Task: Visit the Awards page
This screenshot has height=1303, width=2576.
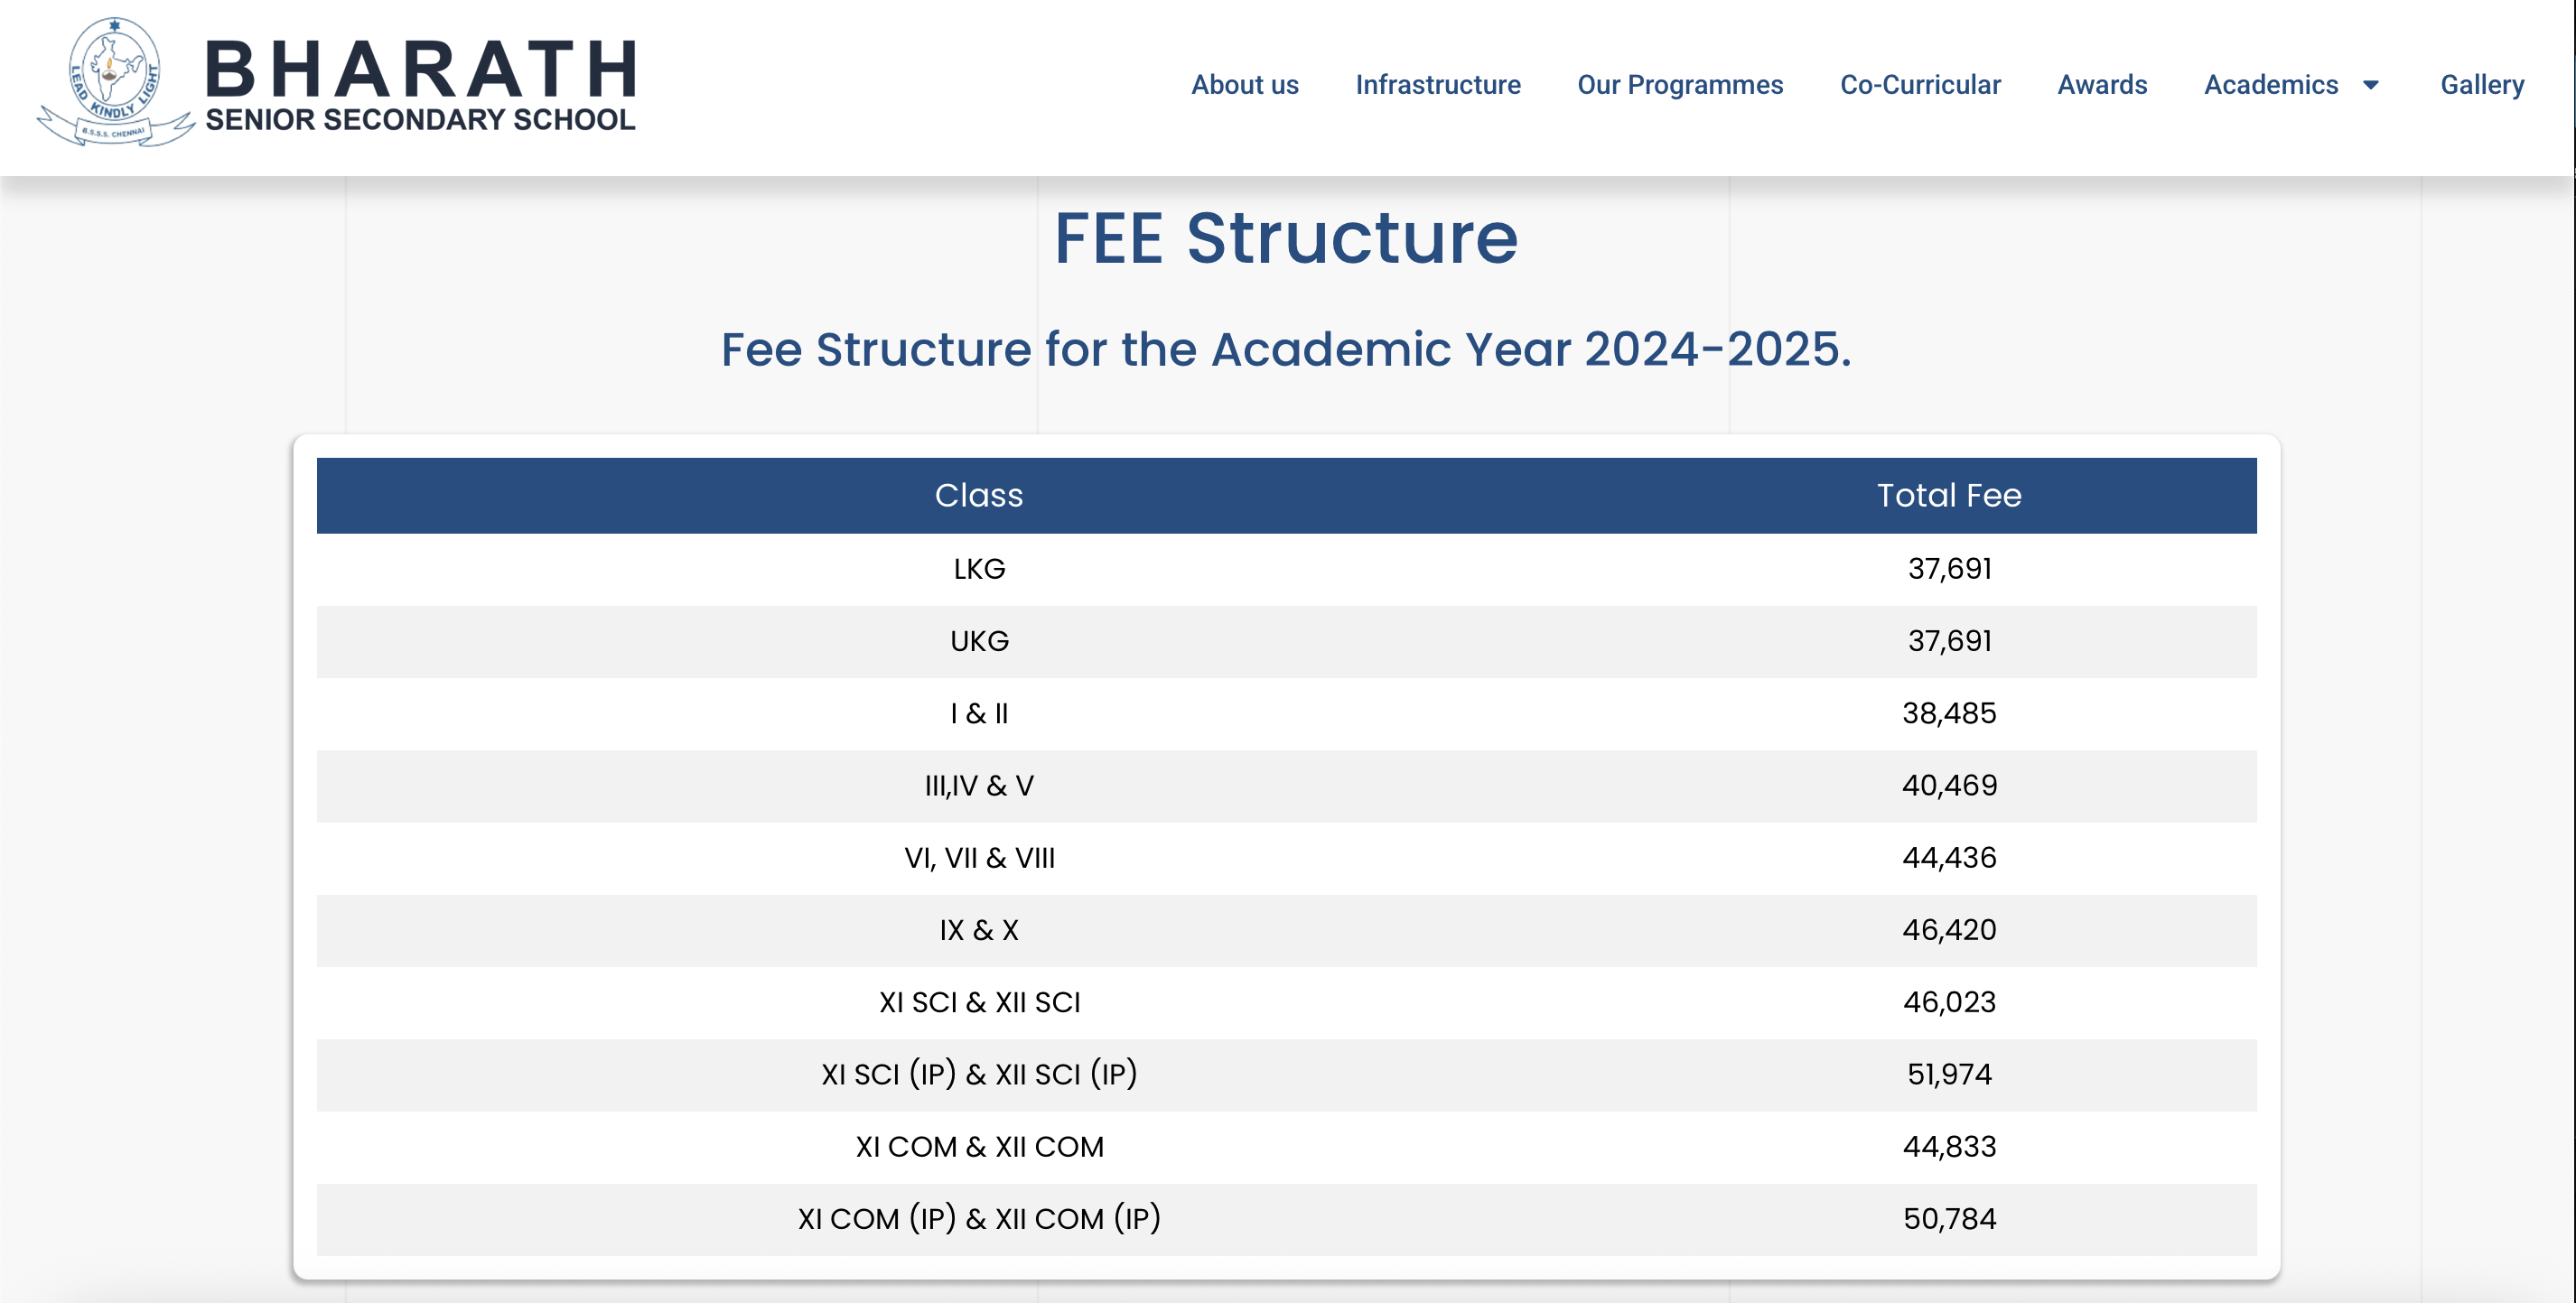Action: point(2102,85)
